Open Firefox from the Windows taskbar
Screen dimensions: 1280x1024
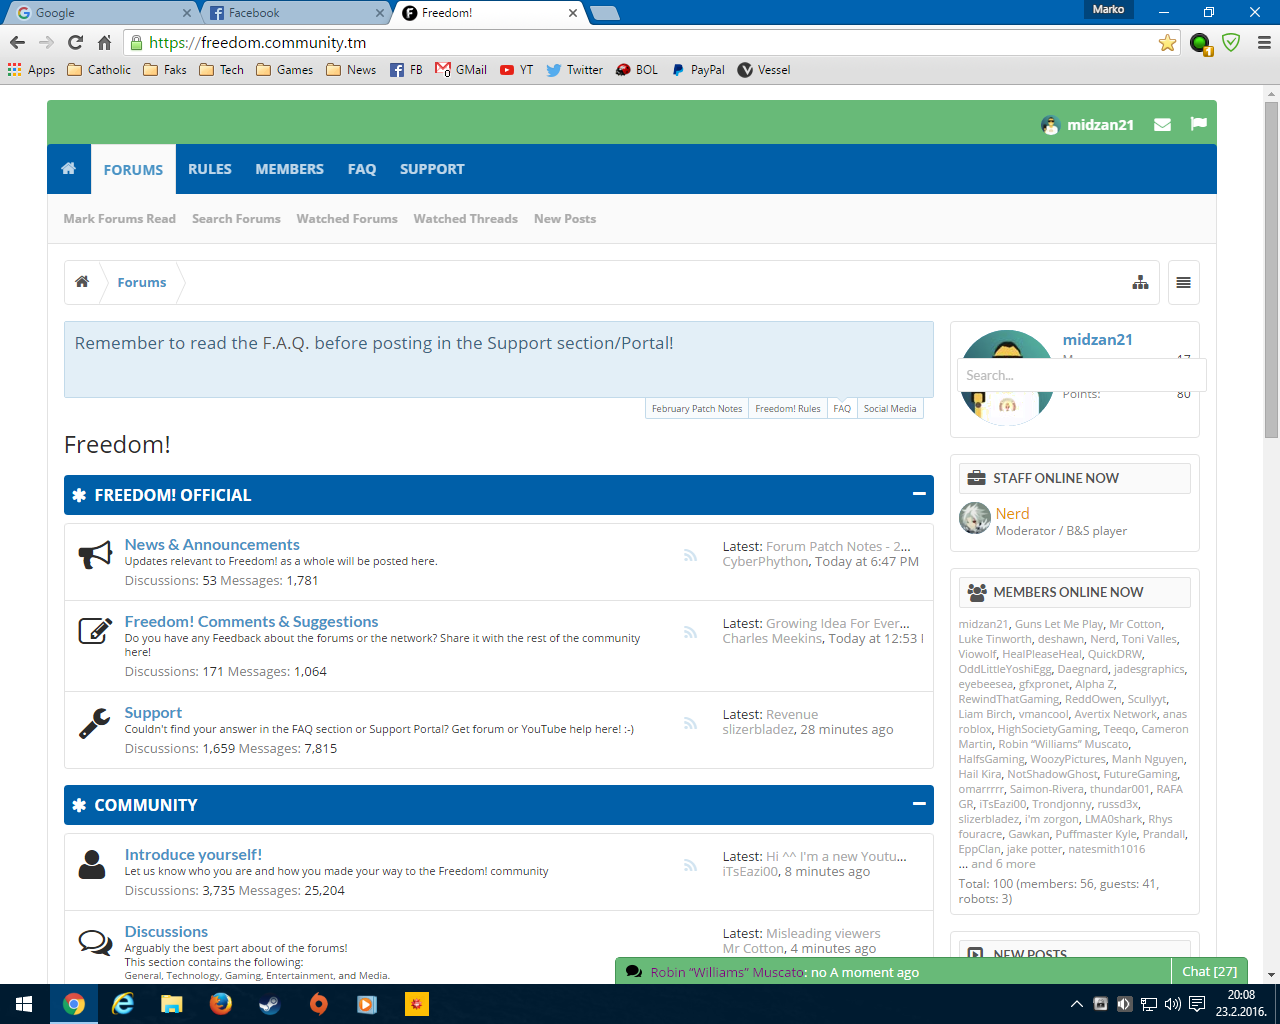click(221, 1003)
